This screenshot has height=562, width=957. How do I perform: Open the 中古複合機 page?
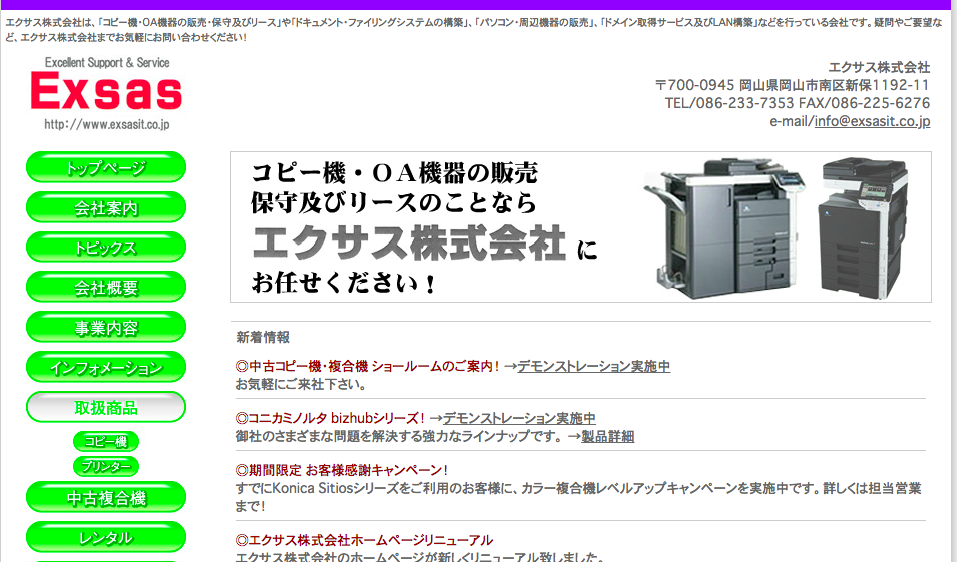click(106, 498)
